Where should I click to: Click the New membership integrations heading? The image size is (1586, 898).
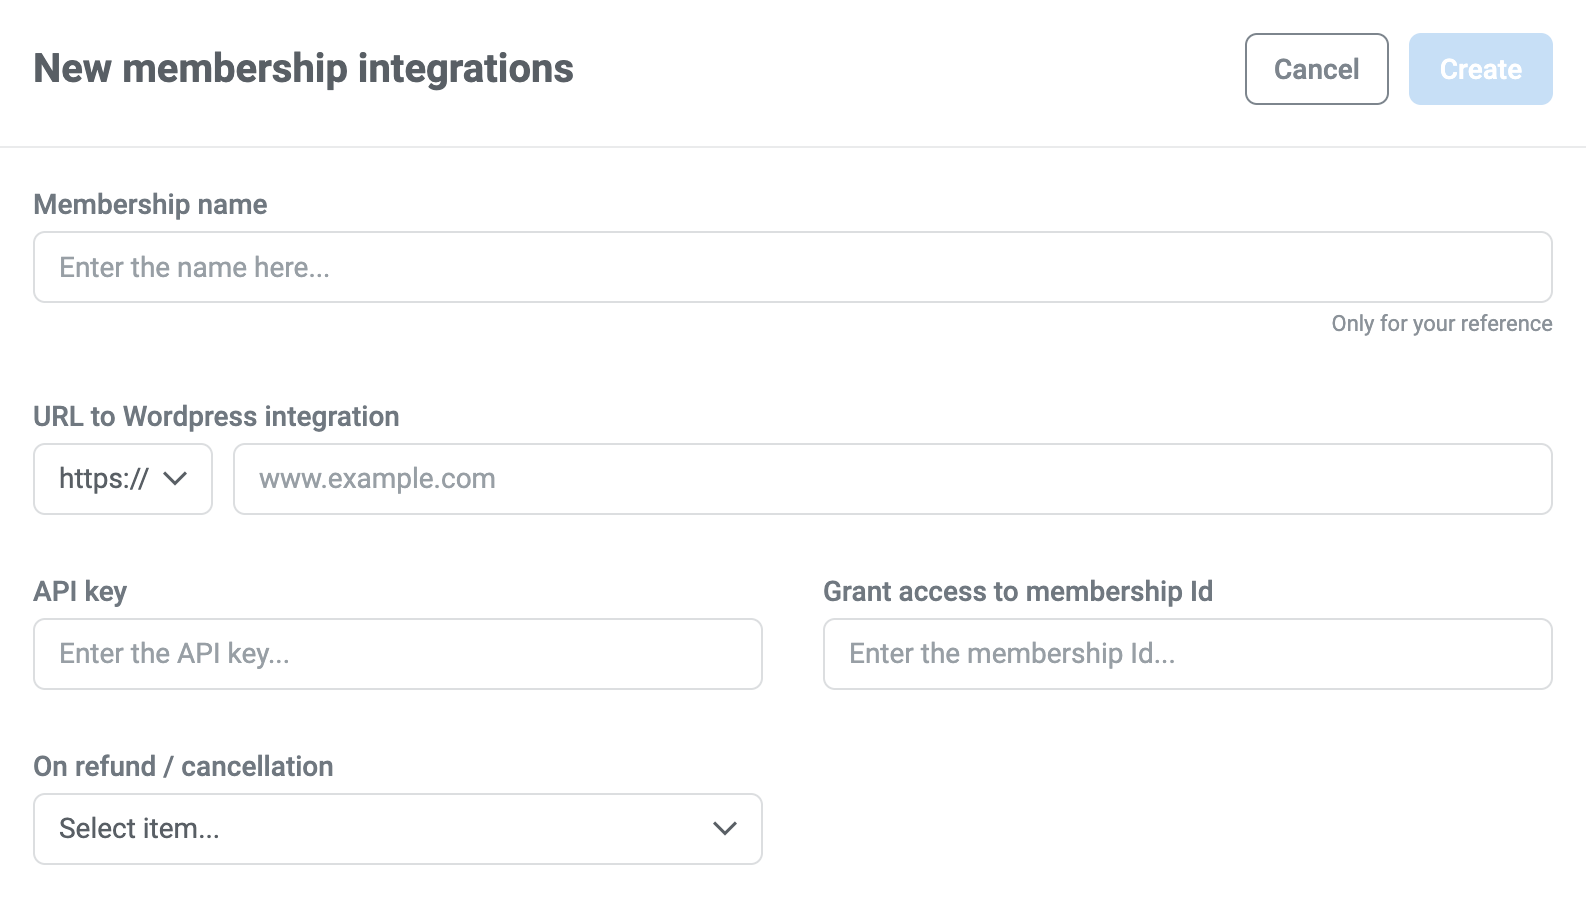[303, 69]
